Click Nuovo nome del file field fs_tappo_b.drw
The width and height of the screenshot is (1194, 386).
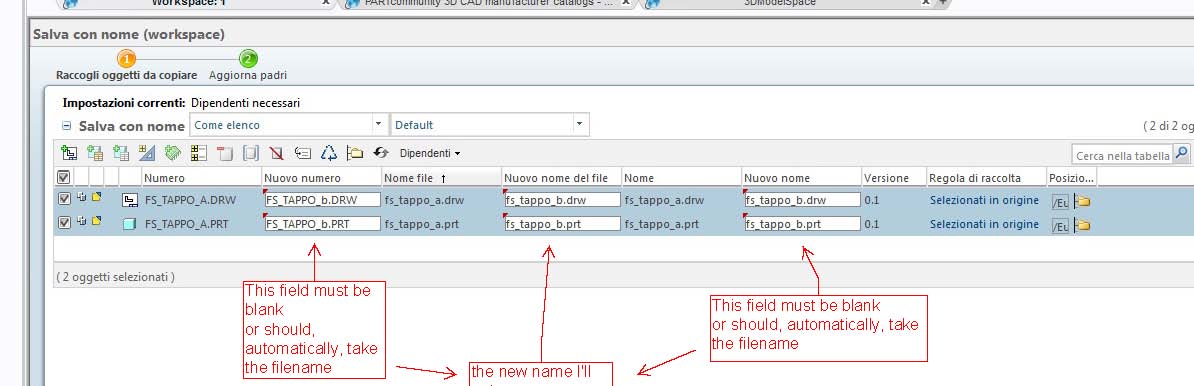(563, 200)
